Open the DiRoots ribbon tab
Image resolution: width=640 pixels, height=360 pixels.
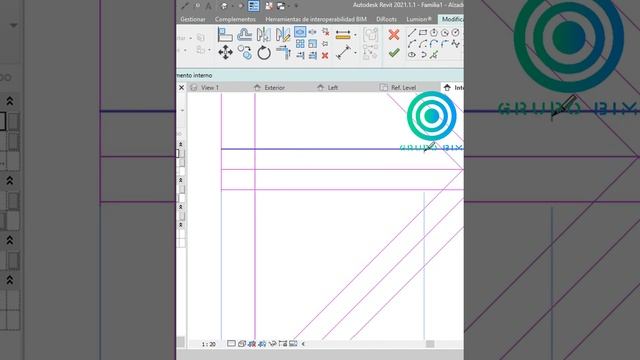pos(386,19)
